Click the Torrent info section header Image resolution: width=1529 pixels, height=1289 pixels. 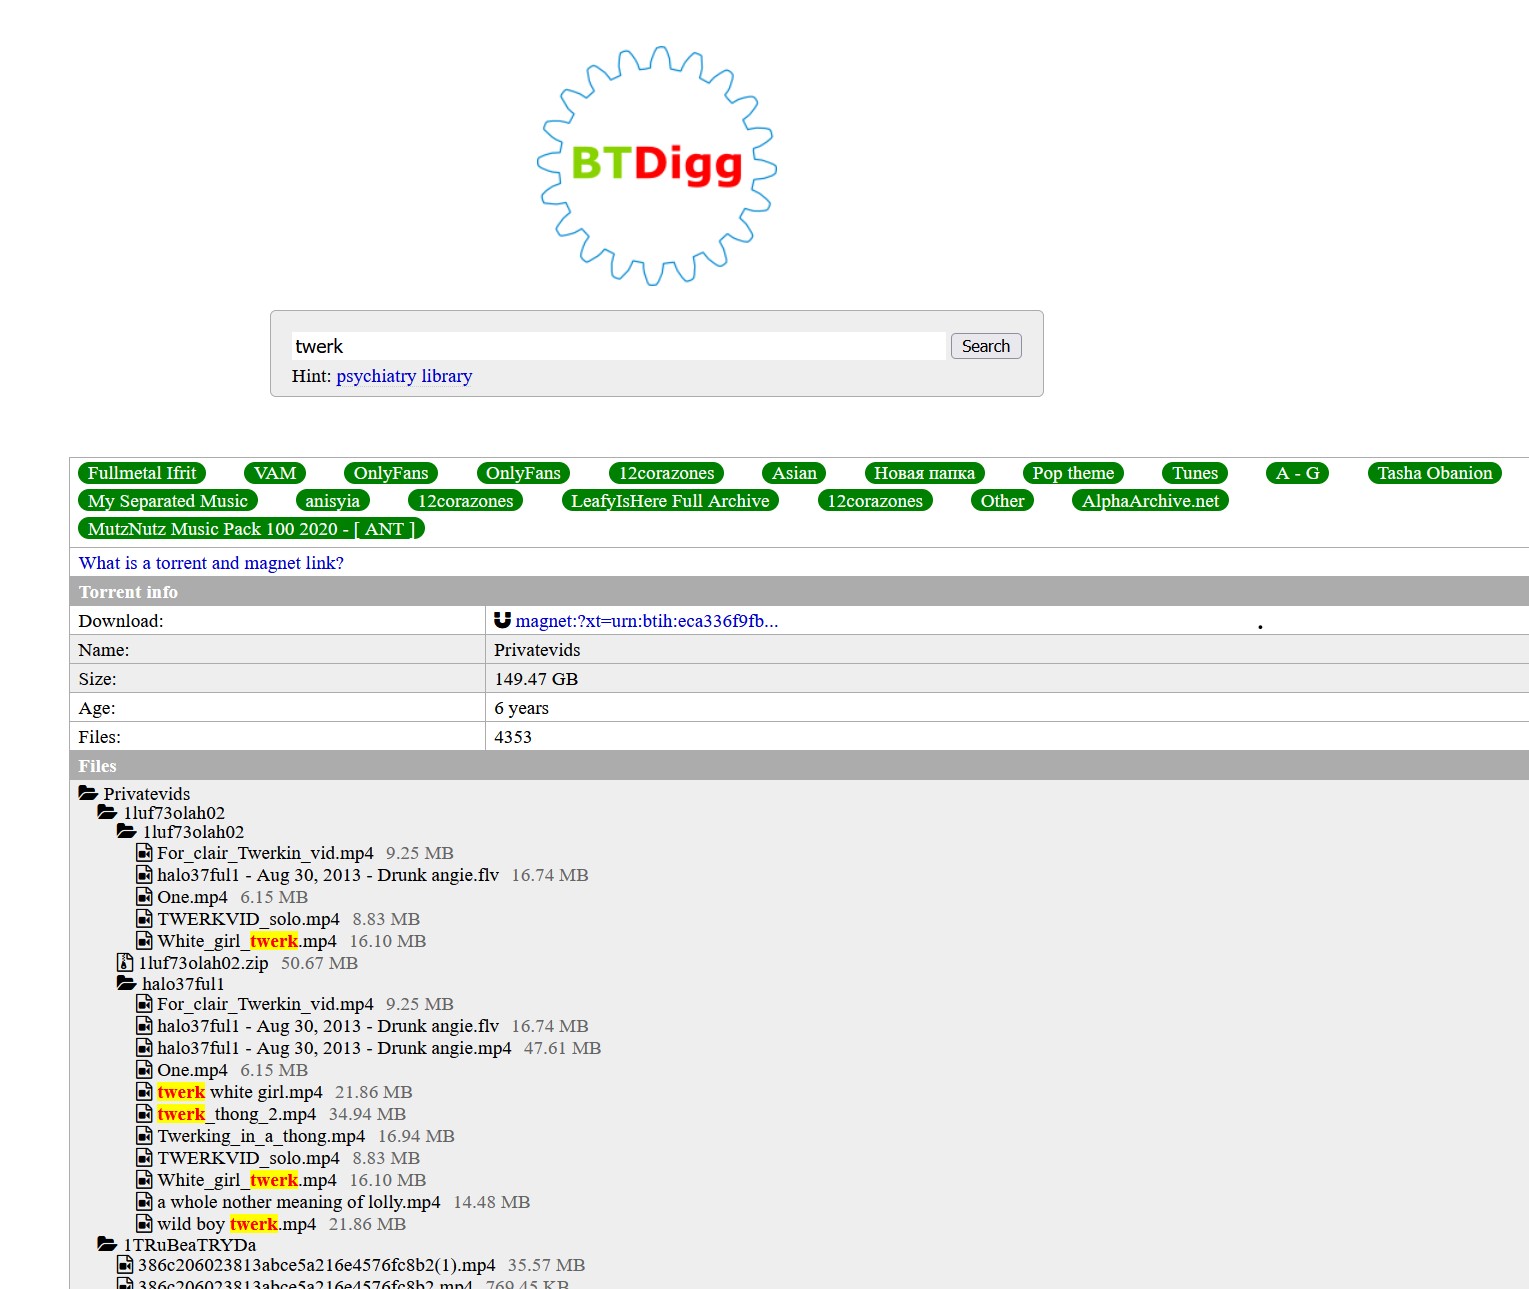click(x=799, y=591)
